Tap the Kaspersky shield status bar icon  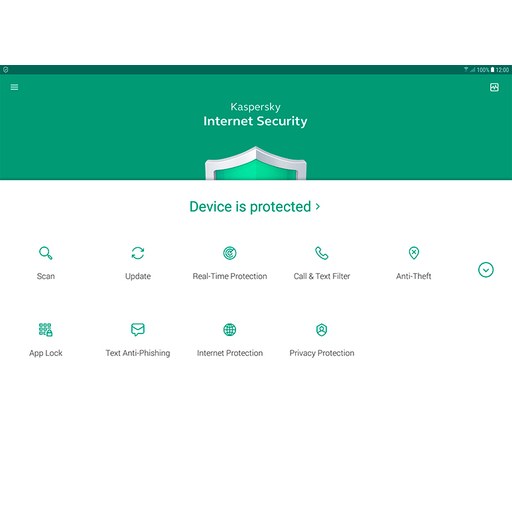point(5,70)
